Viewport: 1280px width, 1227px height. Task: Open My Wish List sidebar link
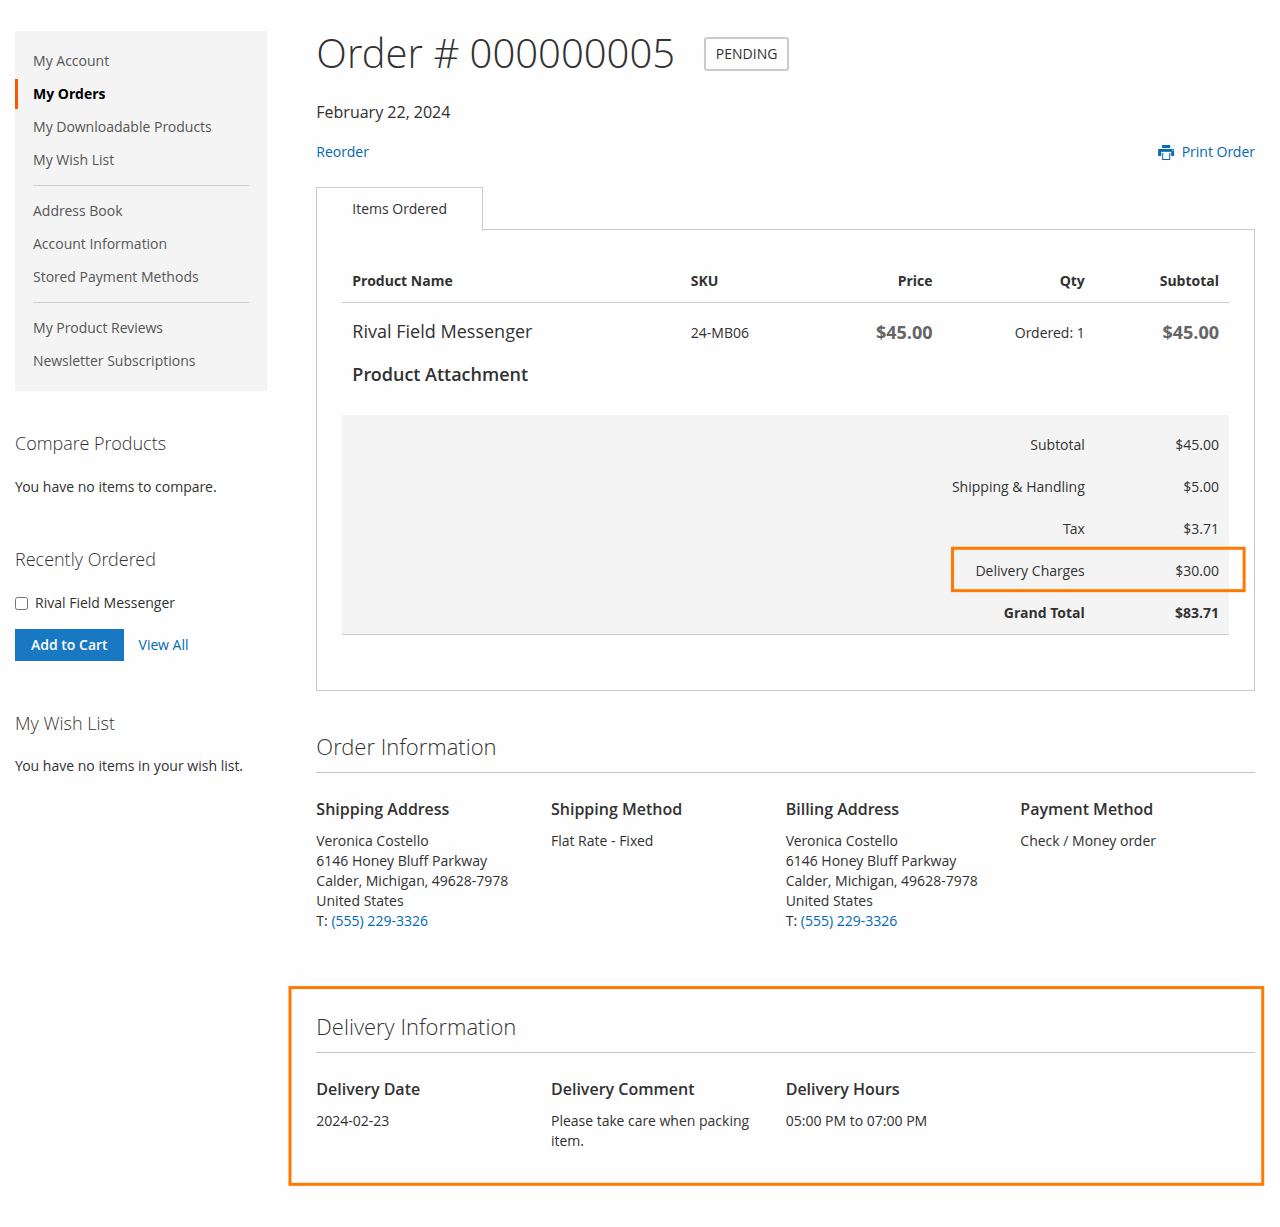[x=74, y=160]
